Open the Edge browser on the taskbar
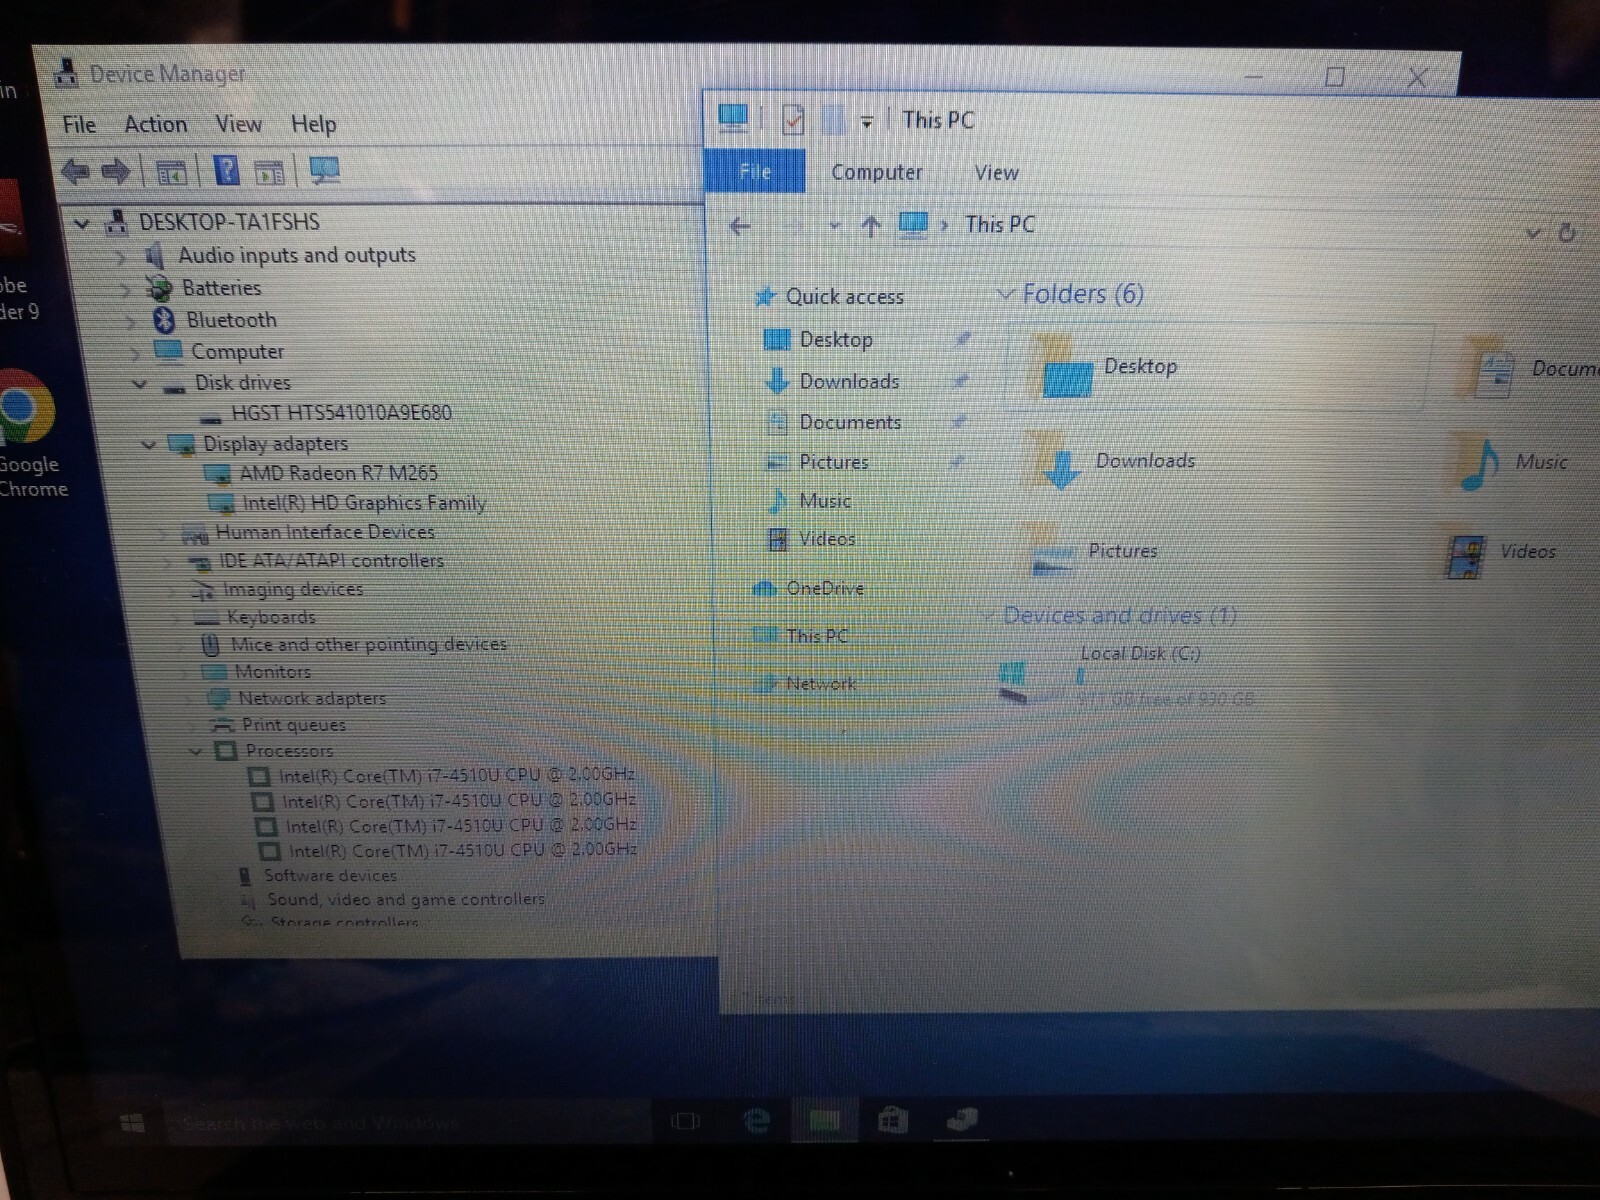This screenshot has height=1200, width=1600. (758, 1121)
